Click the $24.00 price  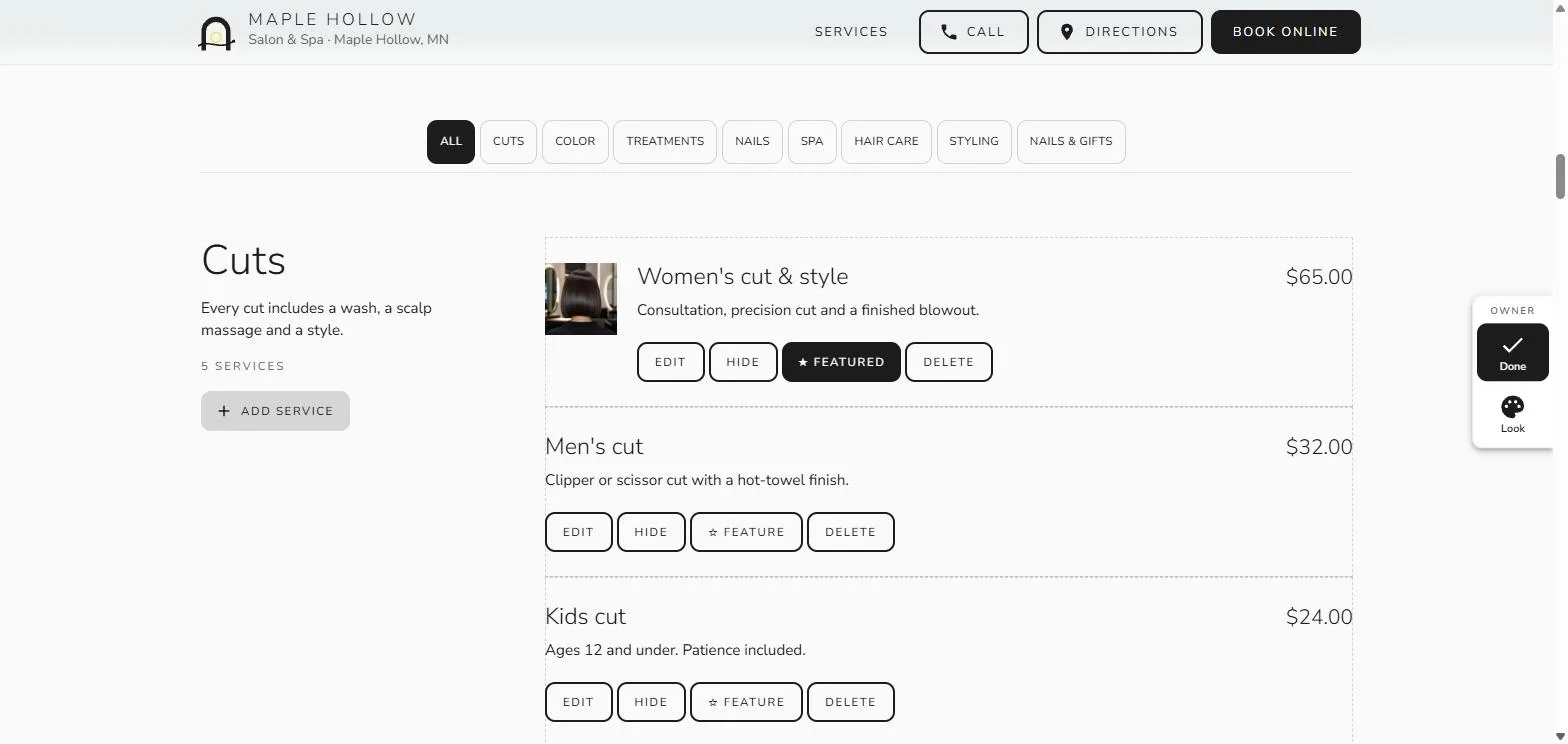click(x=1319, y=617)
